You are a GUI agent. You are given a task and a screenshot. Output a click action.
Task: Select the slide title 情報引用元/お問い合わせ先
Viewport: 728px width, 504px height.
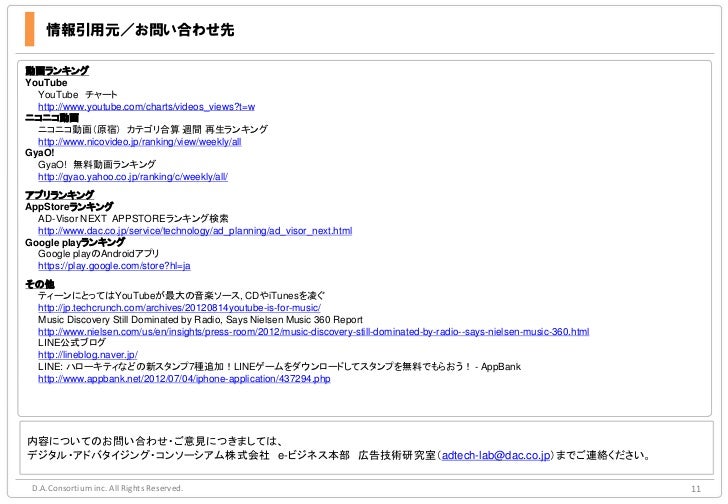coord(140,30)
